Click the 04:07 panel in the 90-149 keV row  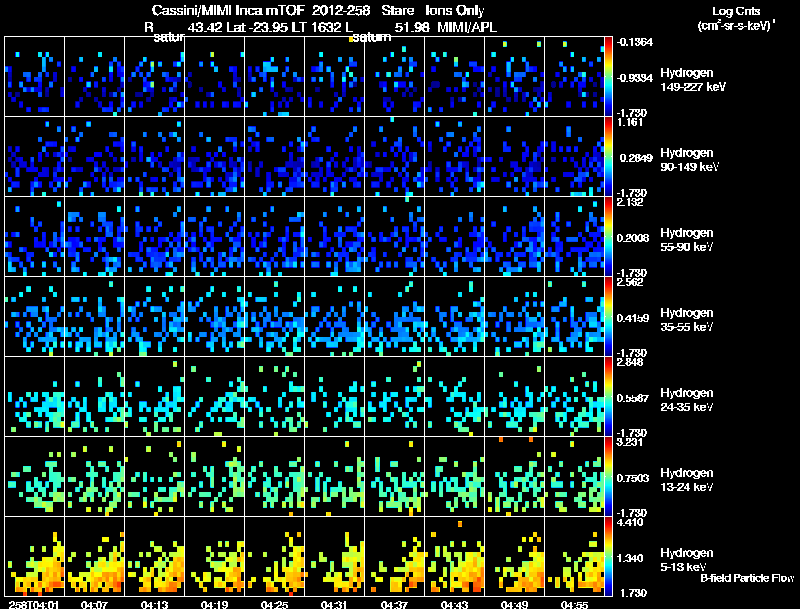pos(94,156)
